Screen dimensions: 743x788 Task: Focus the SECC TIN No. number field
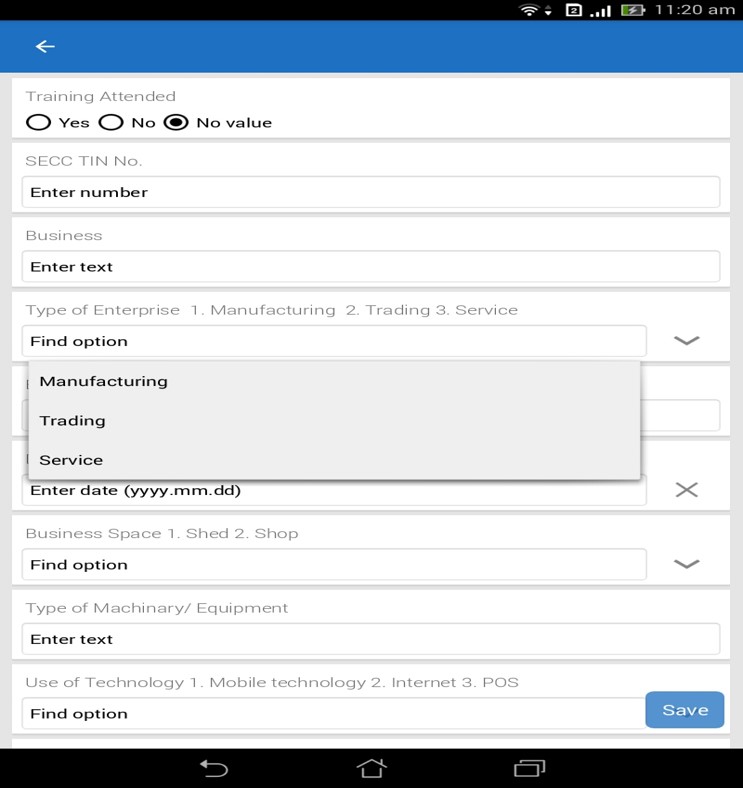[x=370, y=192]
